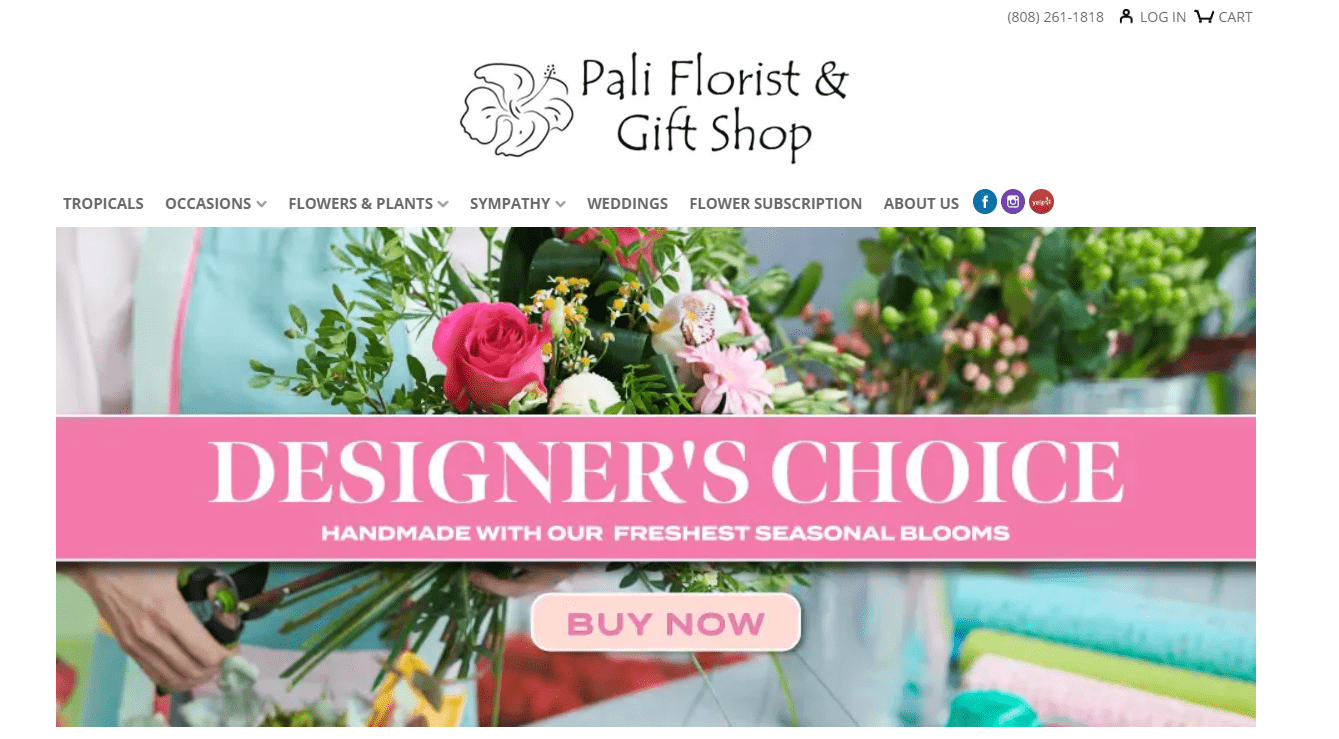Click the shopping cart icon
Viewport: 1339px width, 739px height.
coord(1204,16)
